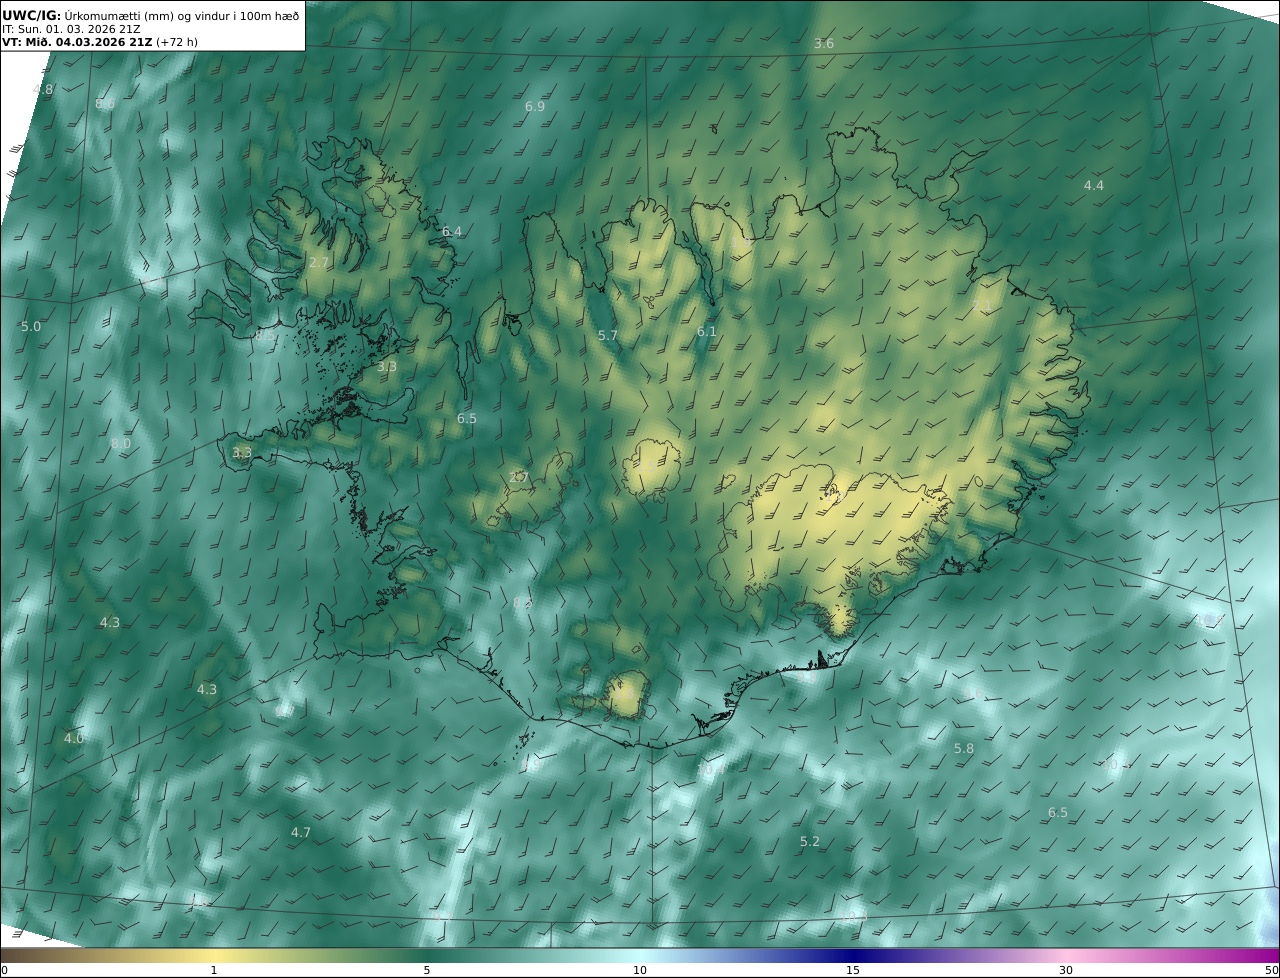Click the colorbar tick label 10

pyautogui.click(x=640, y=970)
